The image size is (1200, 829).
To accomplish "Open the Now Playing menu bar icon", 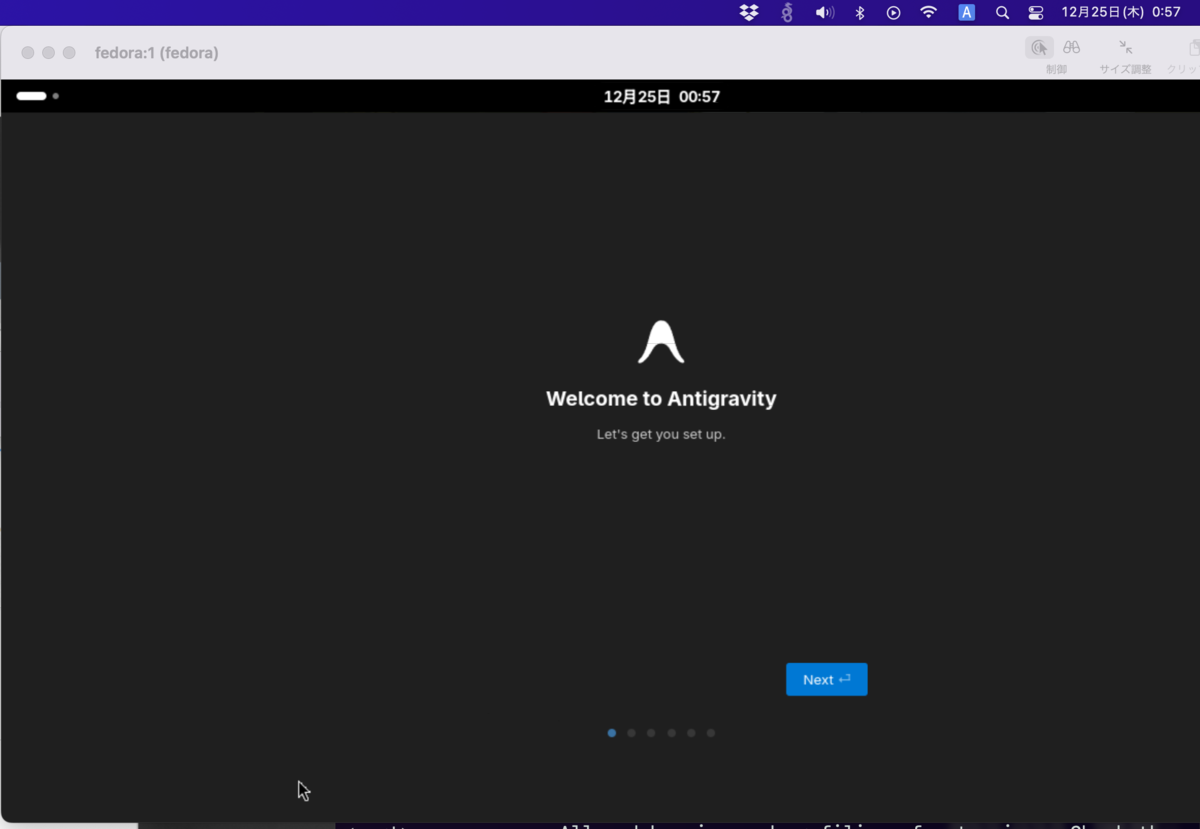I will [x=893, y=13].
